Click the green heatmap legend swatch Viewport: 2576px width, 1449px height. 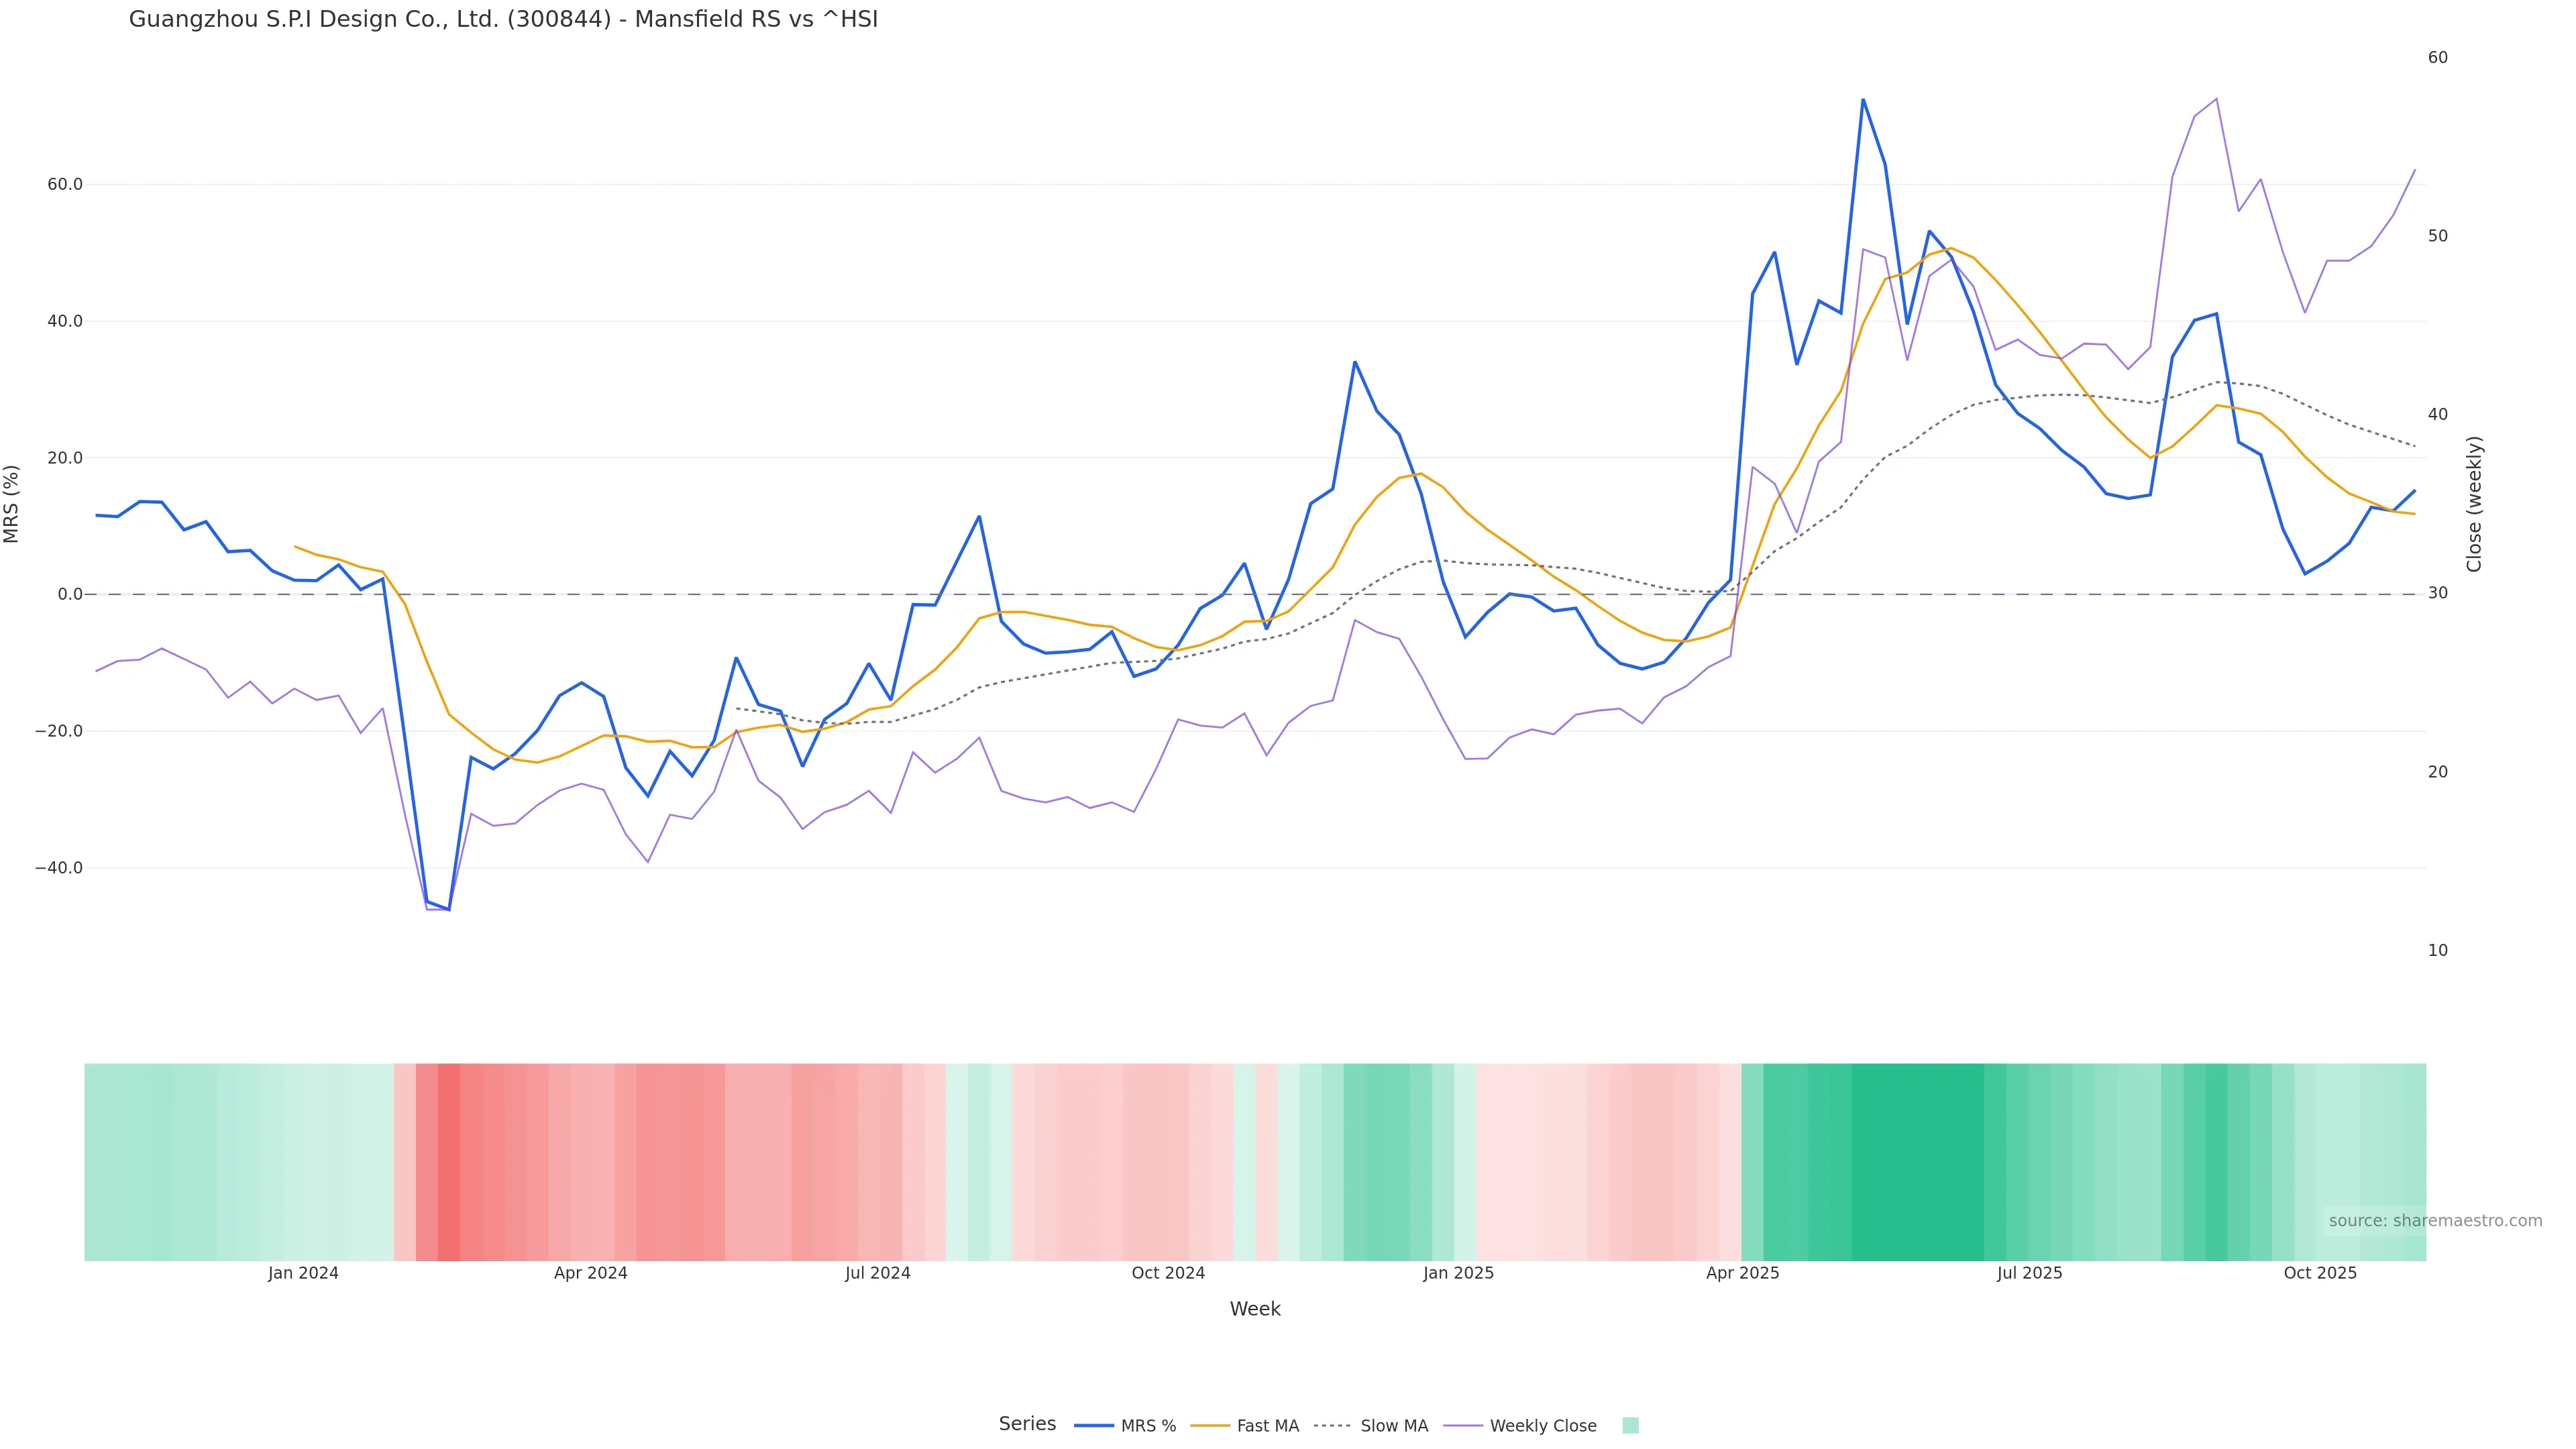(x=1630, y=1426)
